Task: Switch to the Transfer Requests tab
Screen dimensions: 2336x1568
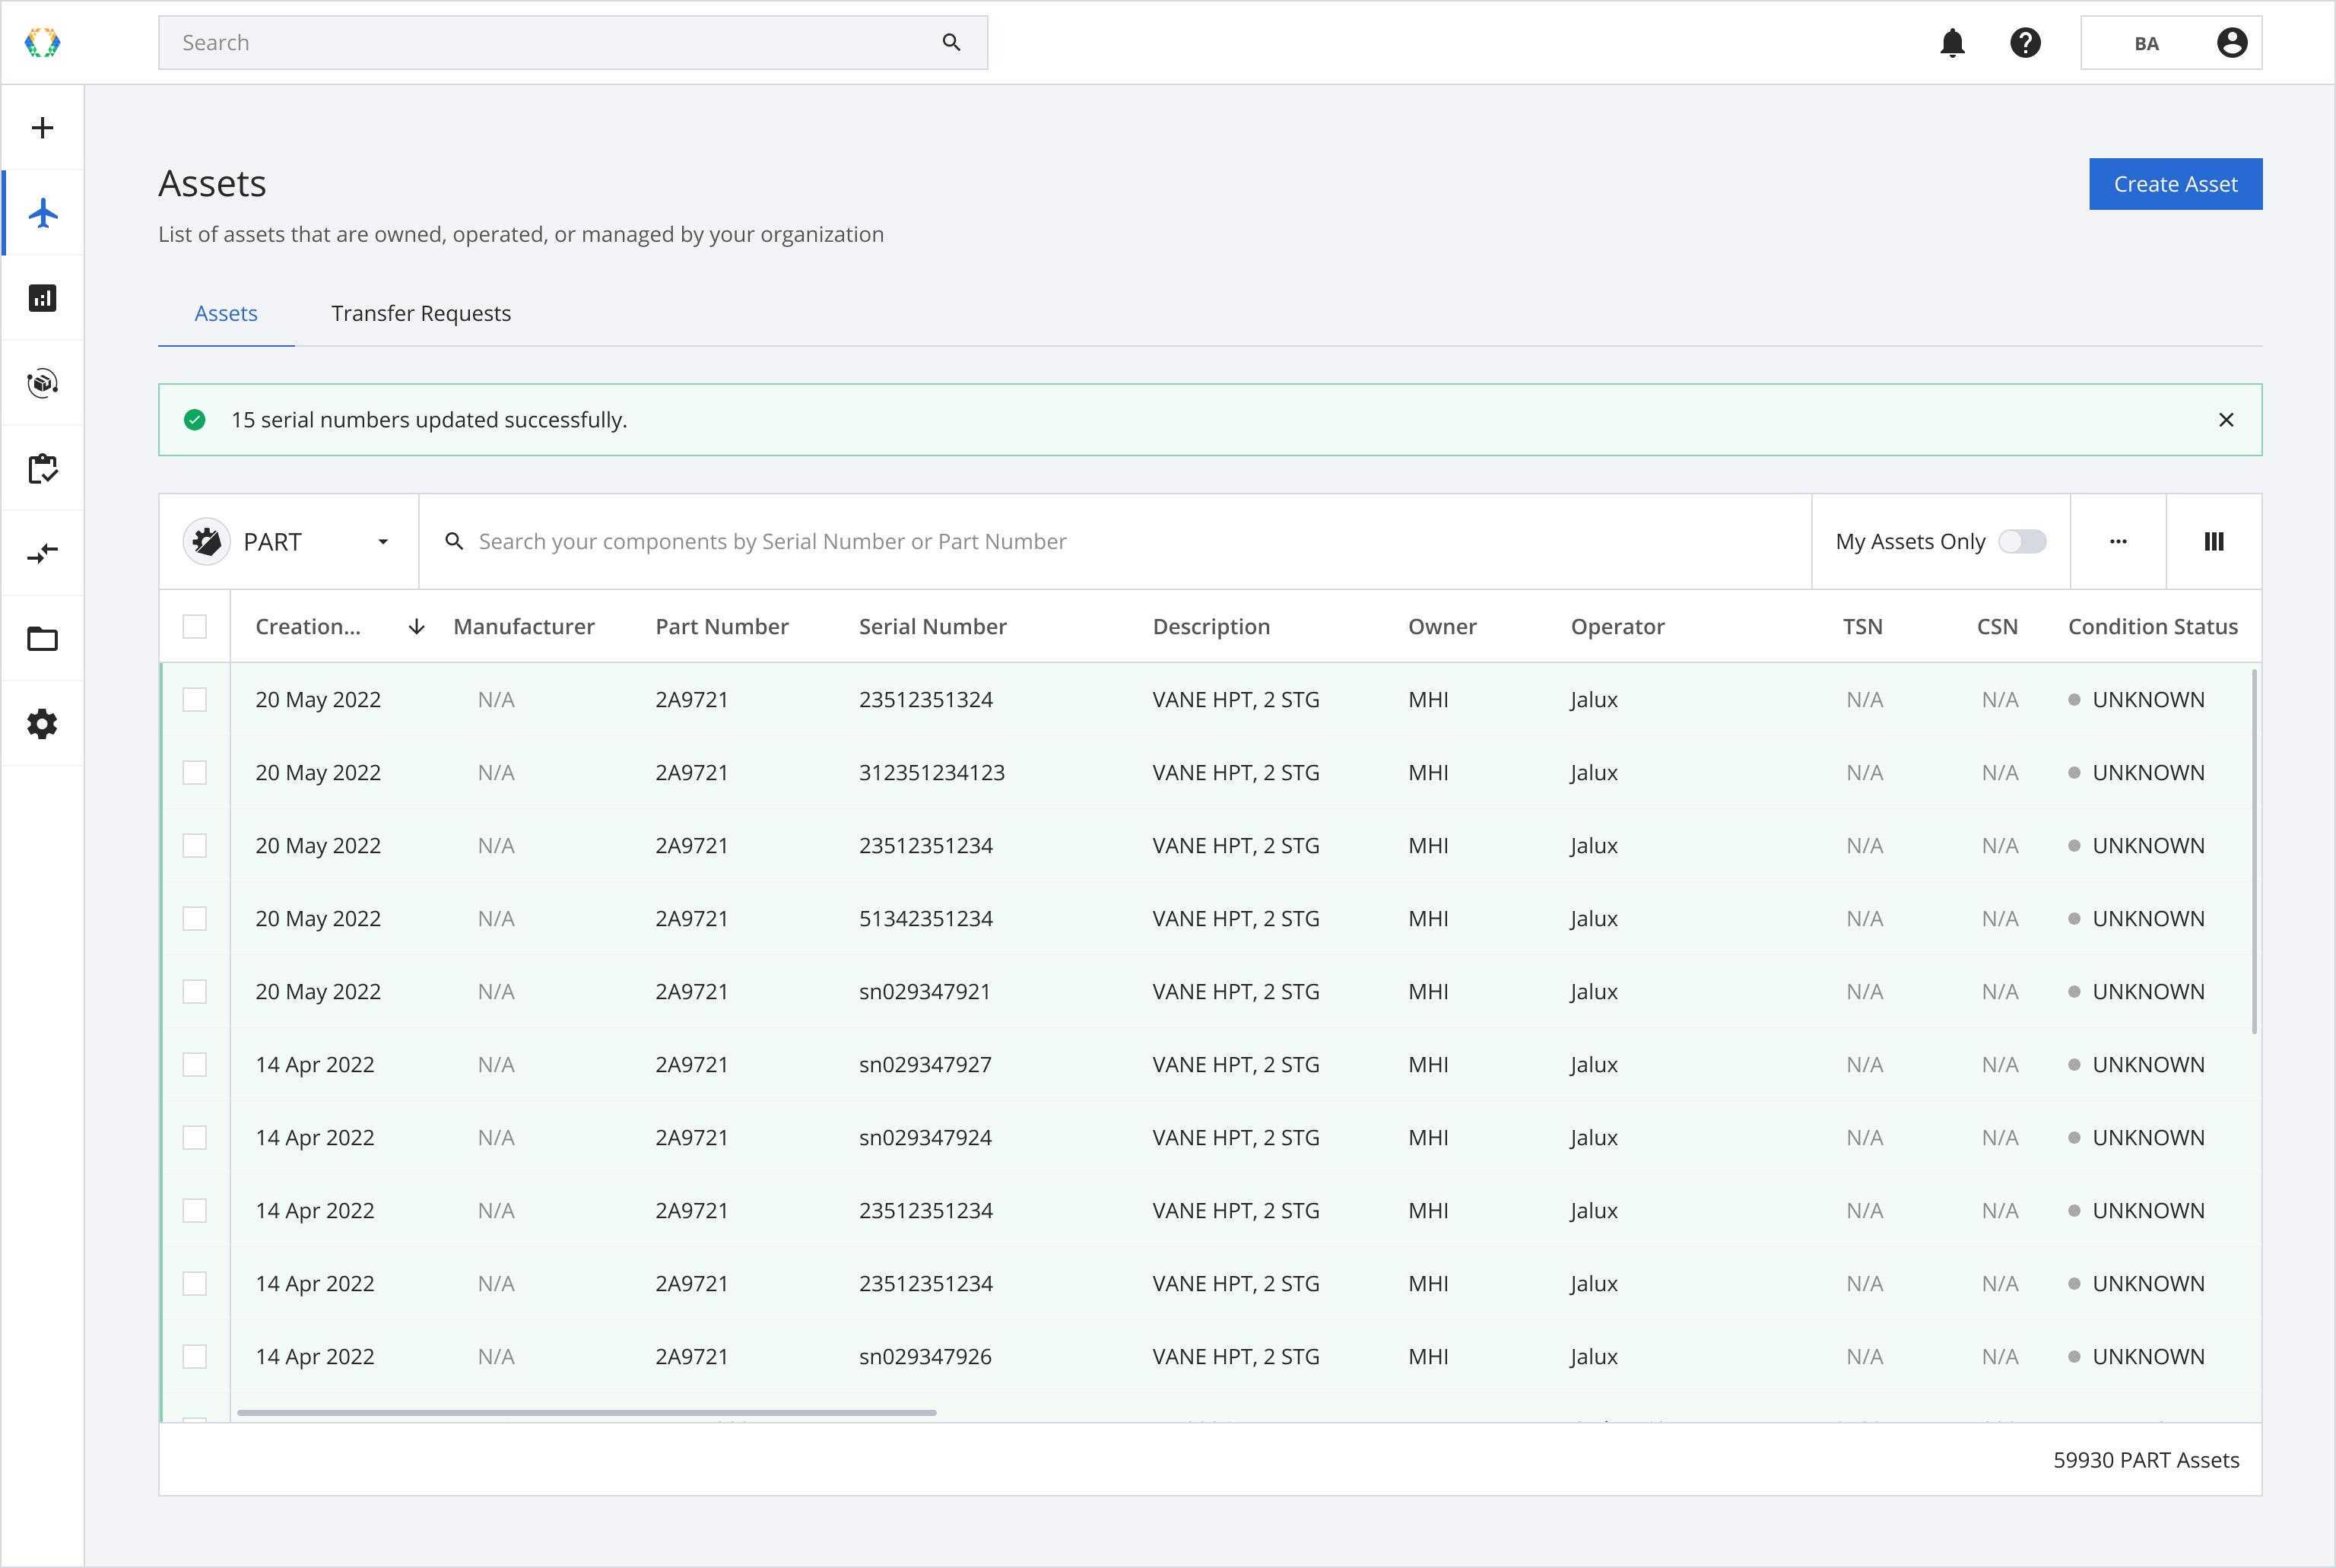Action: tap(421, 313)
